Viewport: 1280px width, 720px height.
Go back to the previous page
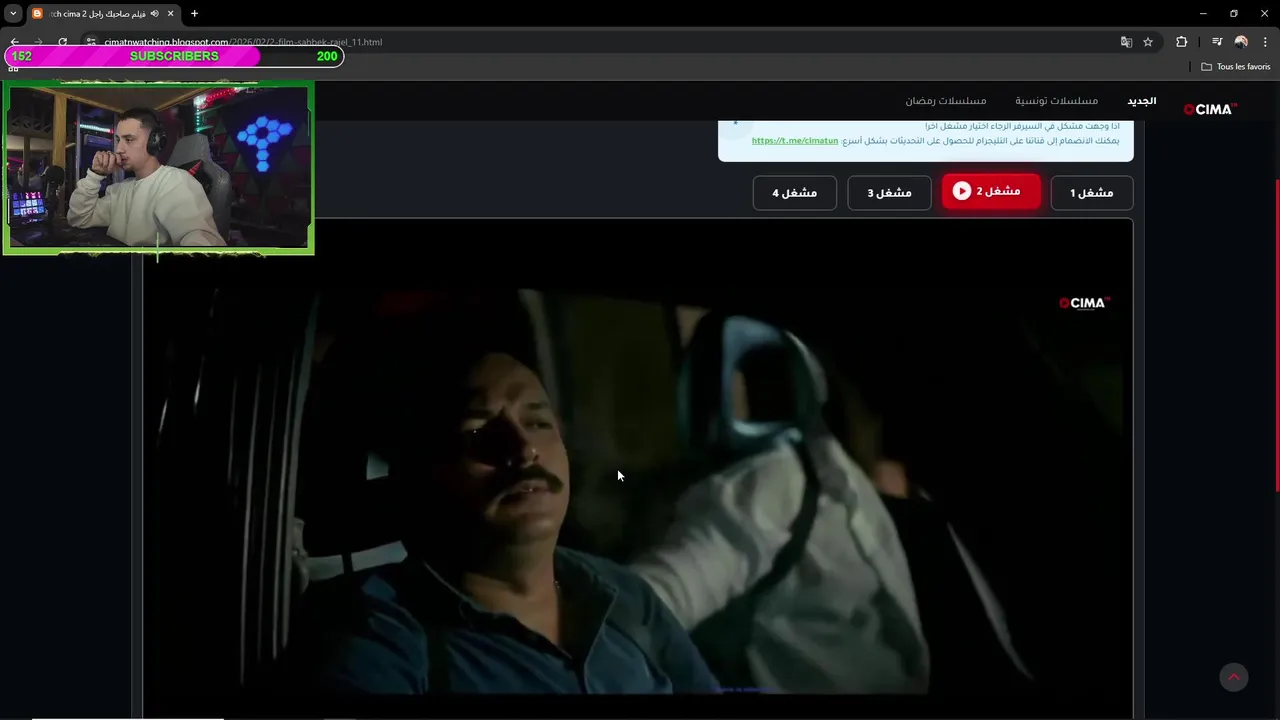pyautogui.click(x=14, y=42)
